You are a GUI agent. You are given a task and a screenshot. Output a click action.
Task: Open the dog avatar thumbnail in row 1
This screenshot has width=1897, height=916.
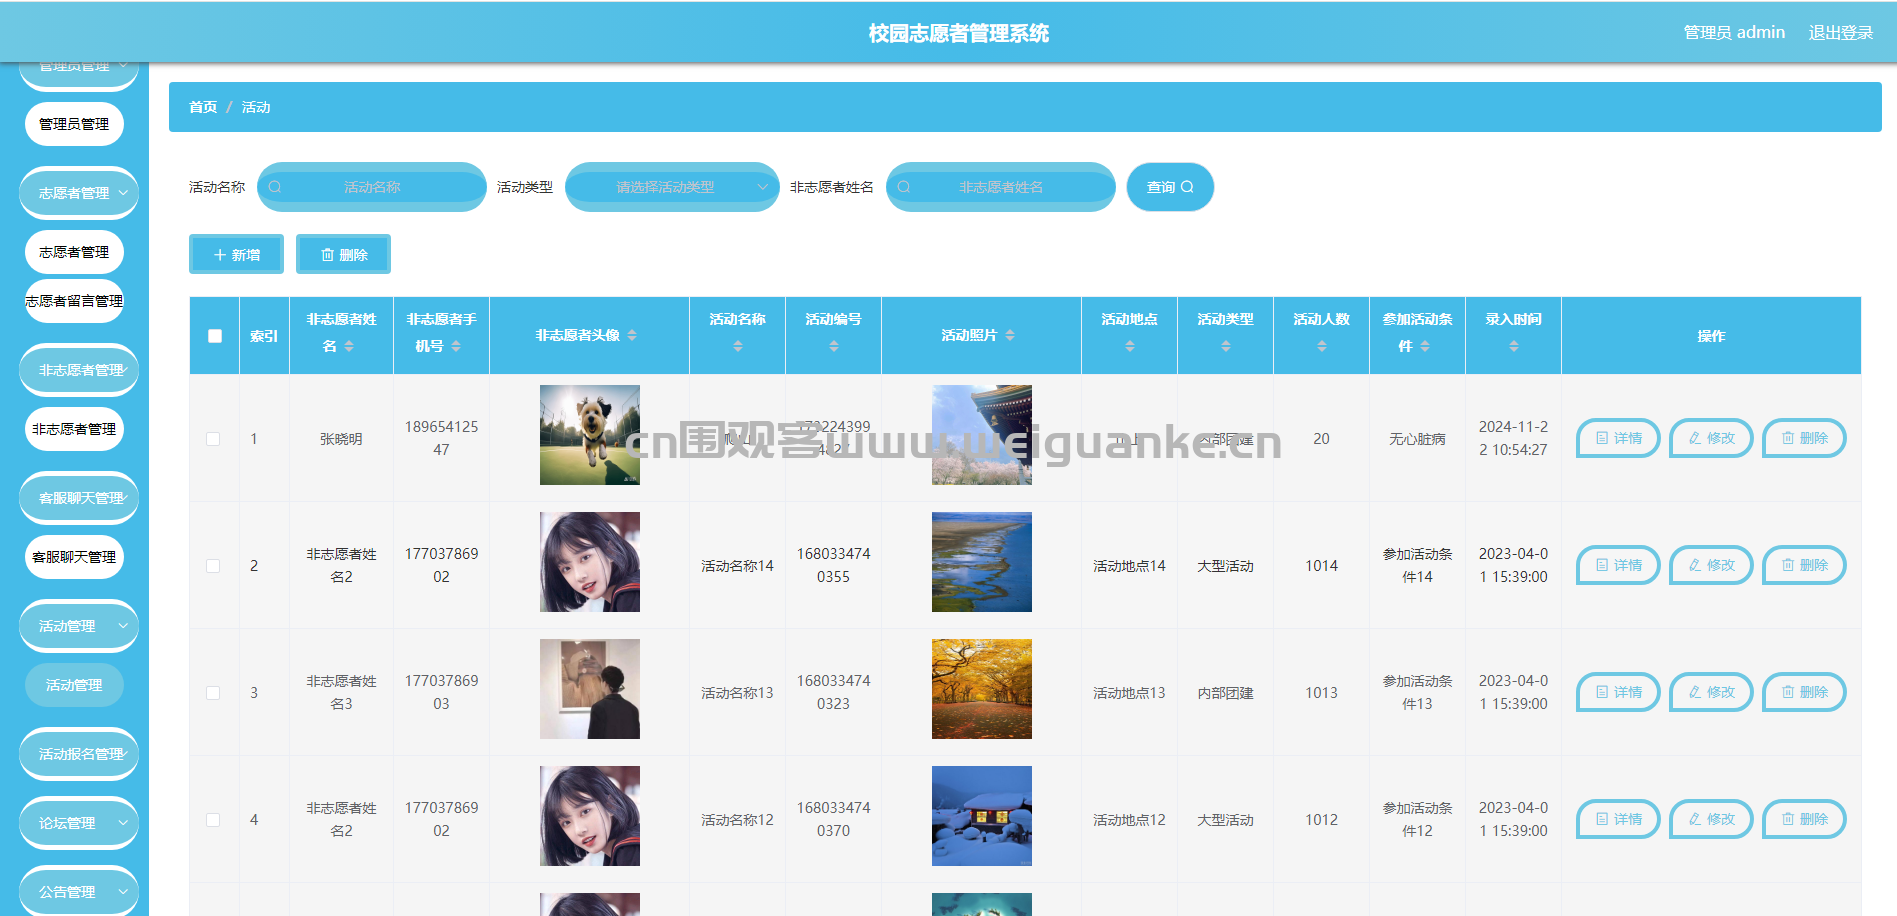(590, 435)
